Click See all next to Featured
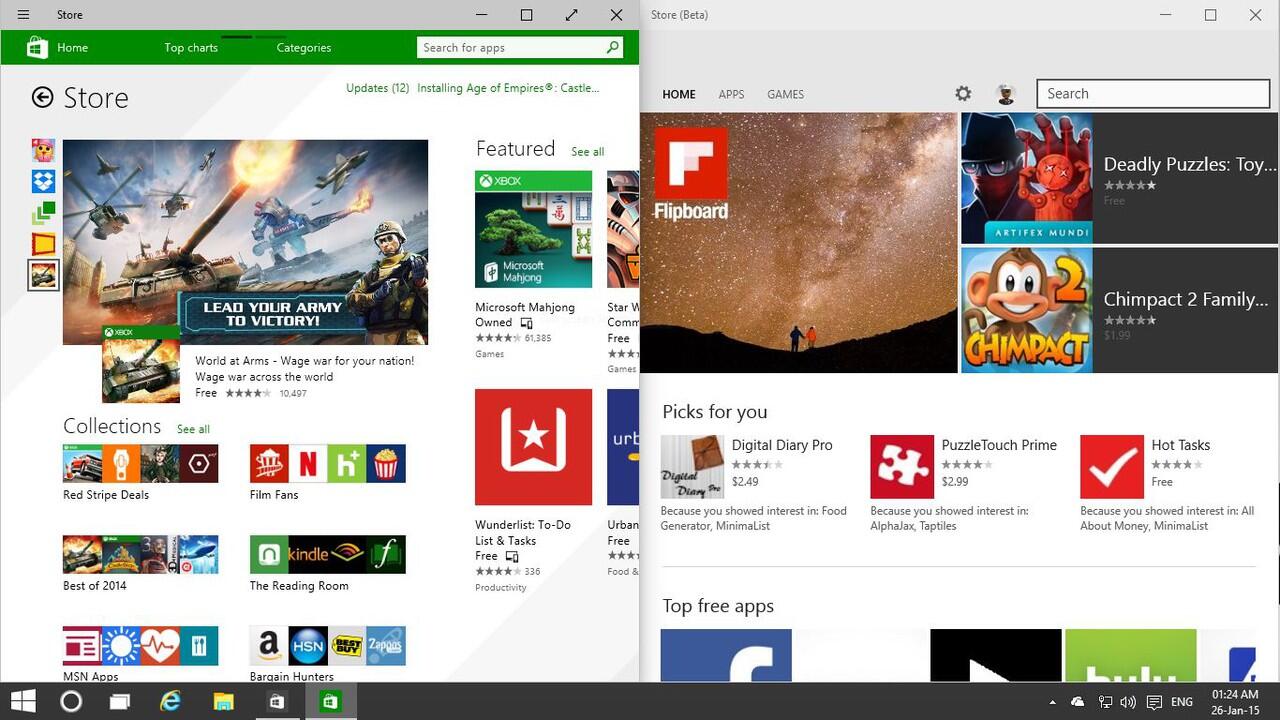 (x=587, y=152)
